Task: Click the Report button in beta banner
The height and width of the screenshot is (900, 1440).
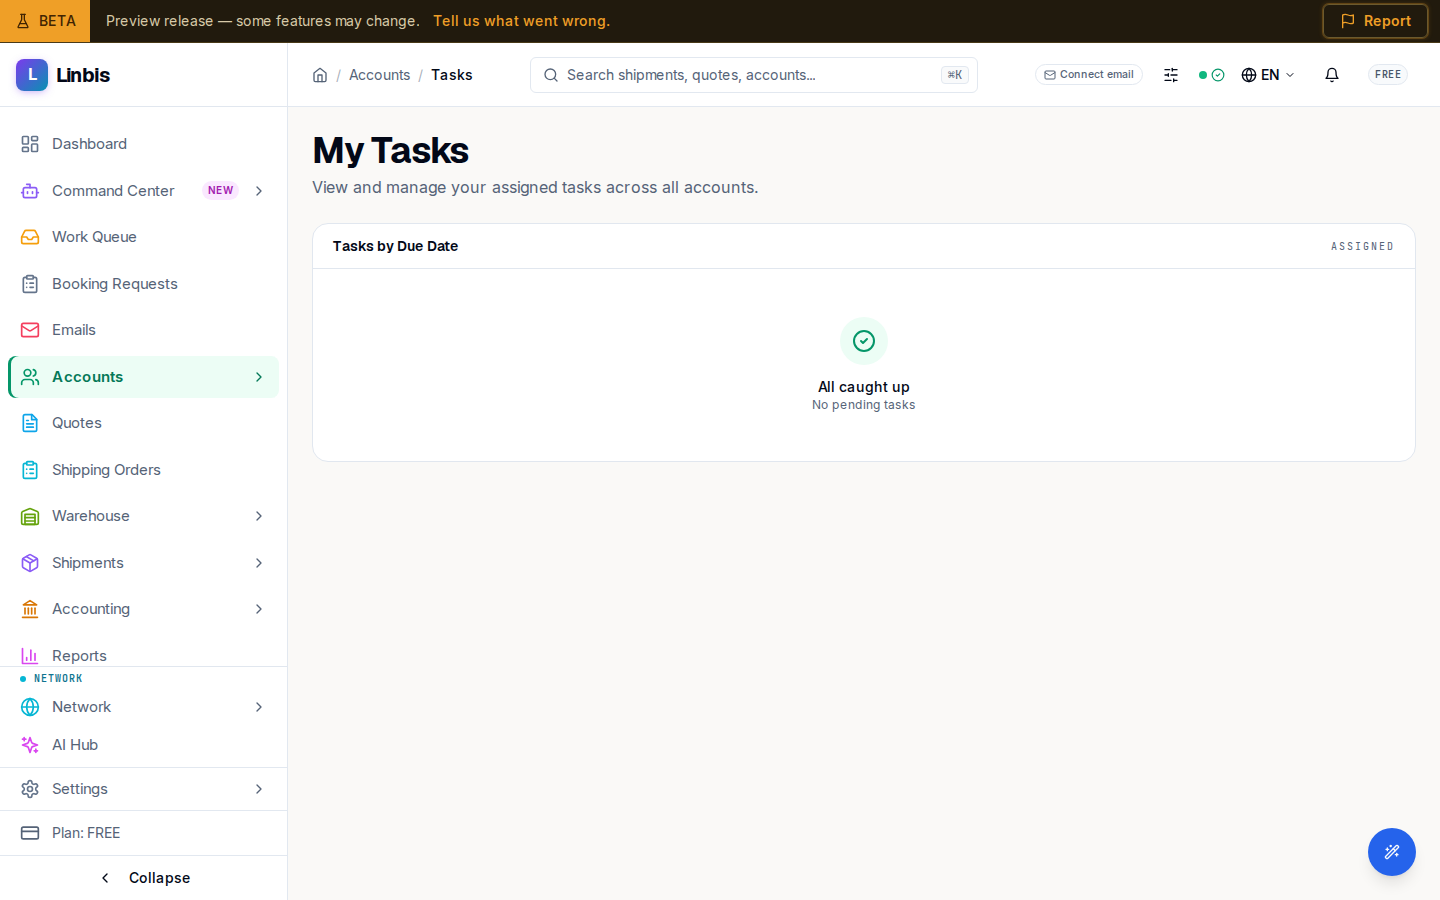Action: (1375, 21)
